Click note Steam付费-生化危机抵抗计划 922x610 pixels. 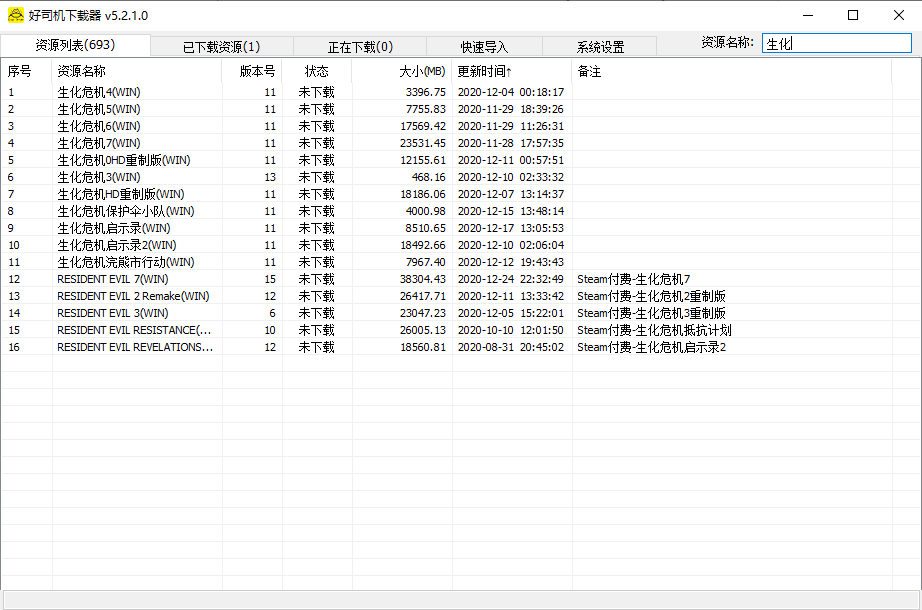(x=654, y=331)
